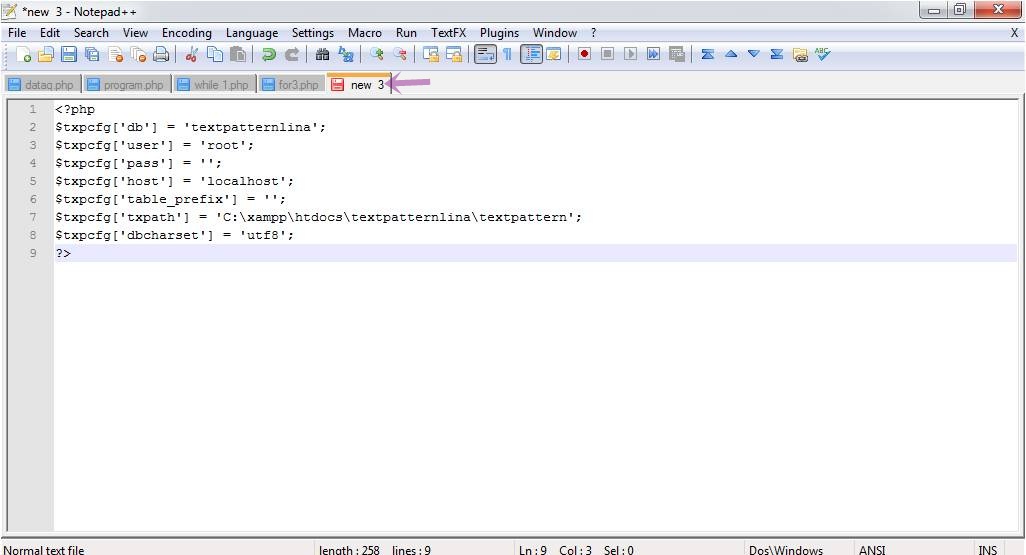
Task: Open the Encoding menu
Action: pos(186,33)
